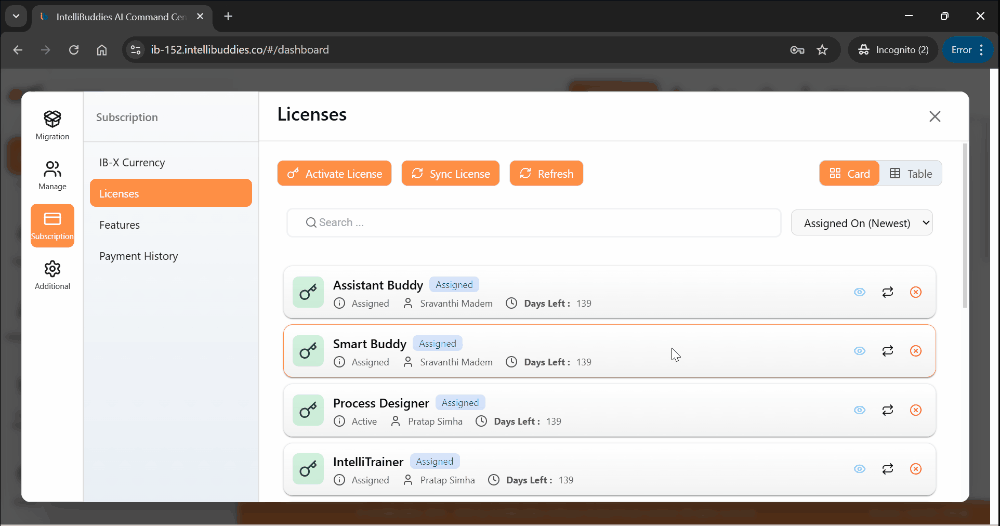Switch to Card view

pos(849,173)
